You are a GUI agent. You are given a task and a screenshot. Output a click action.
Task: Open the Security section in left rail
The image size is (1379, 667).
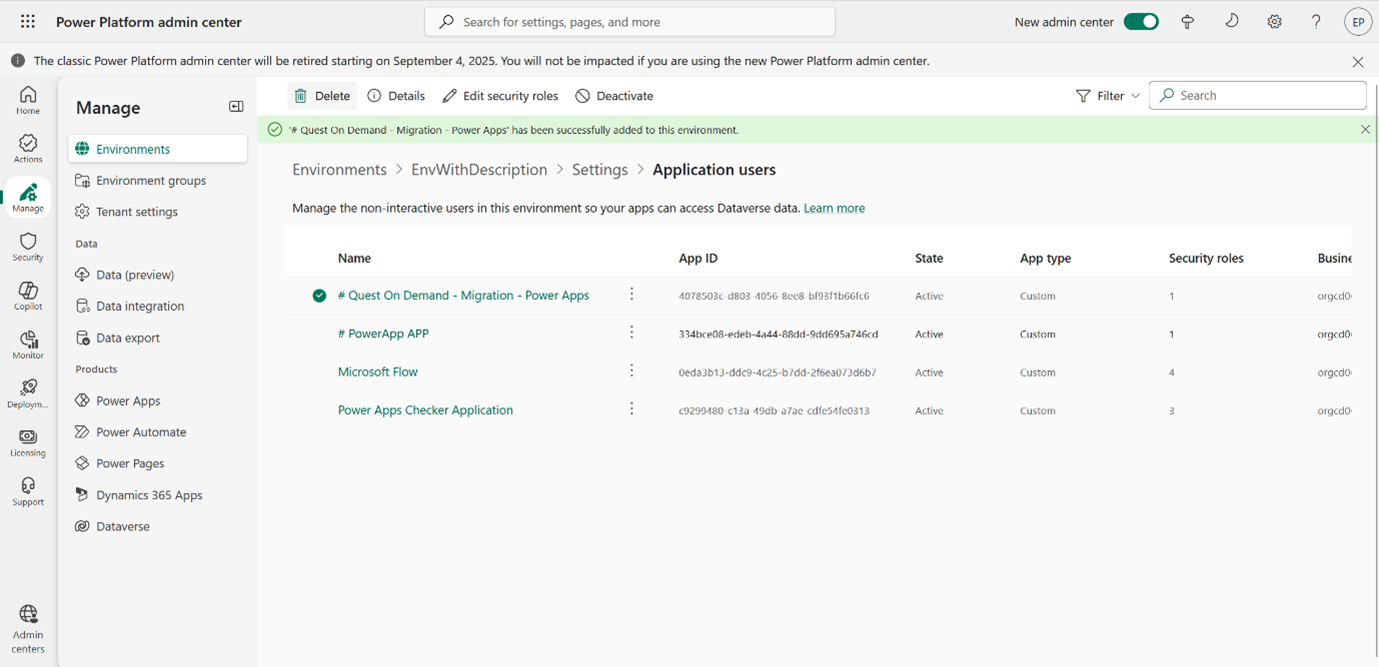28,246
